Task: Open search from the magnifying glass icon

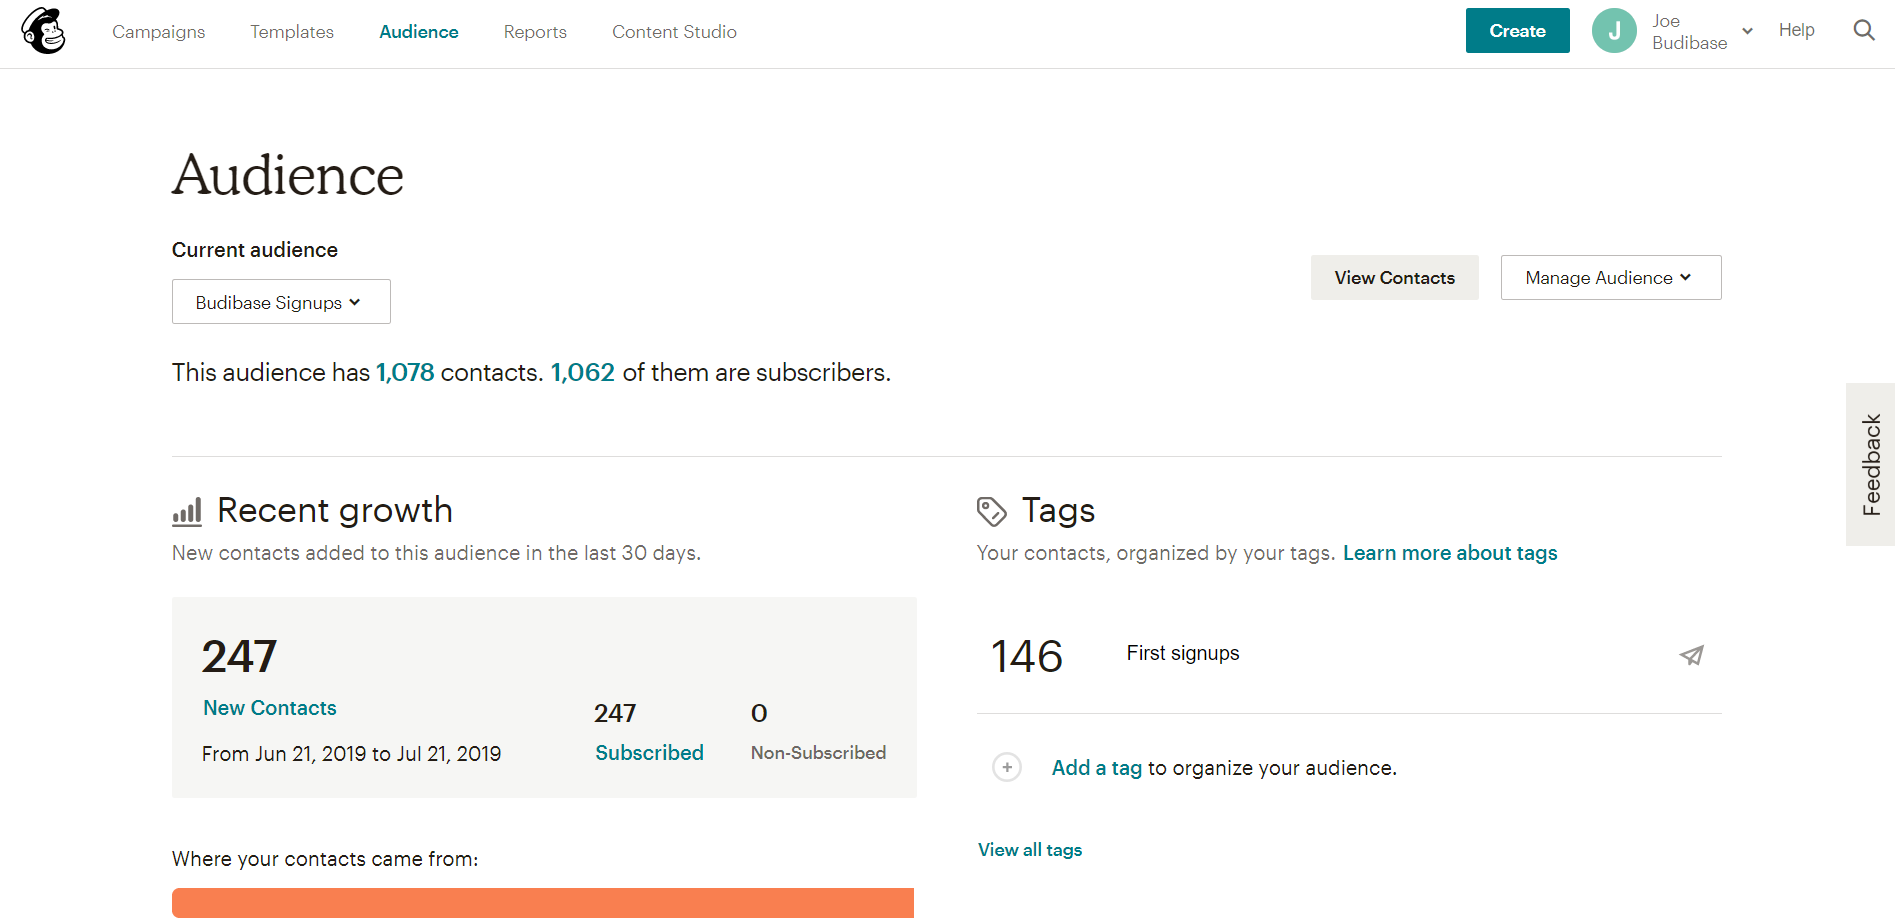Action: pyautogui.click(x=1864, y=30)
